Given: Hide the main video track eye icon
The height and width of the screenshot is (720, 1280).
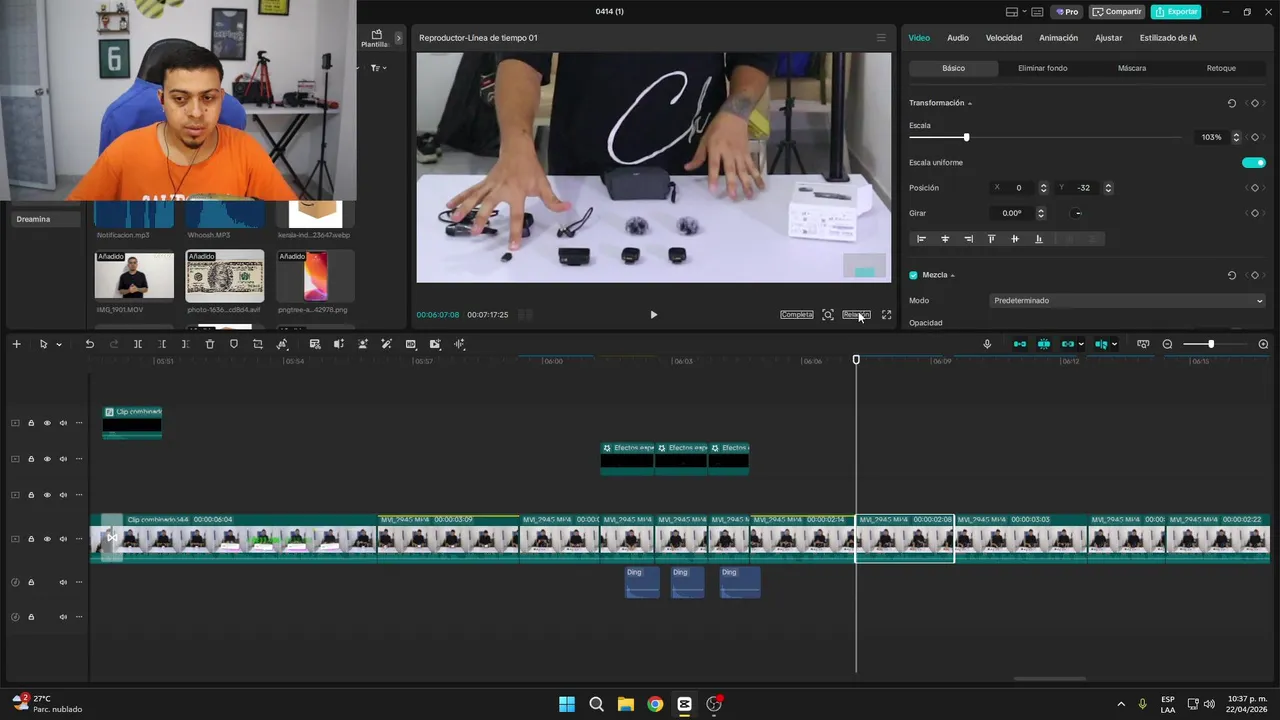Looking at the screenshot, I should click(47, 539).
